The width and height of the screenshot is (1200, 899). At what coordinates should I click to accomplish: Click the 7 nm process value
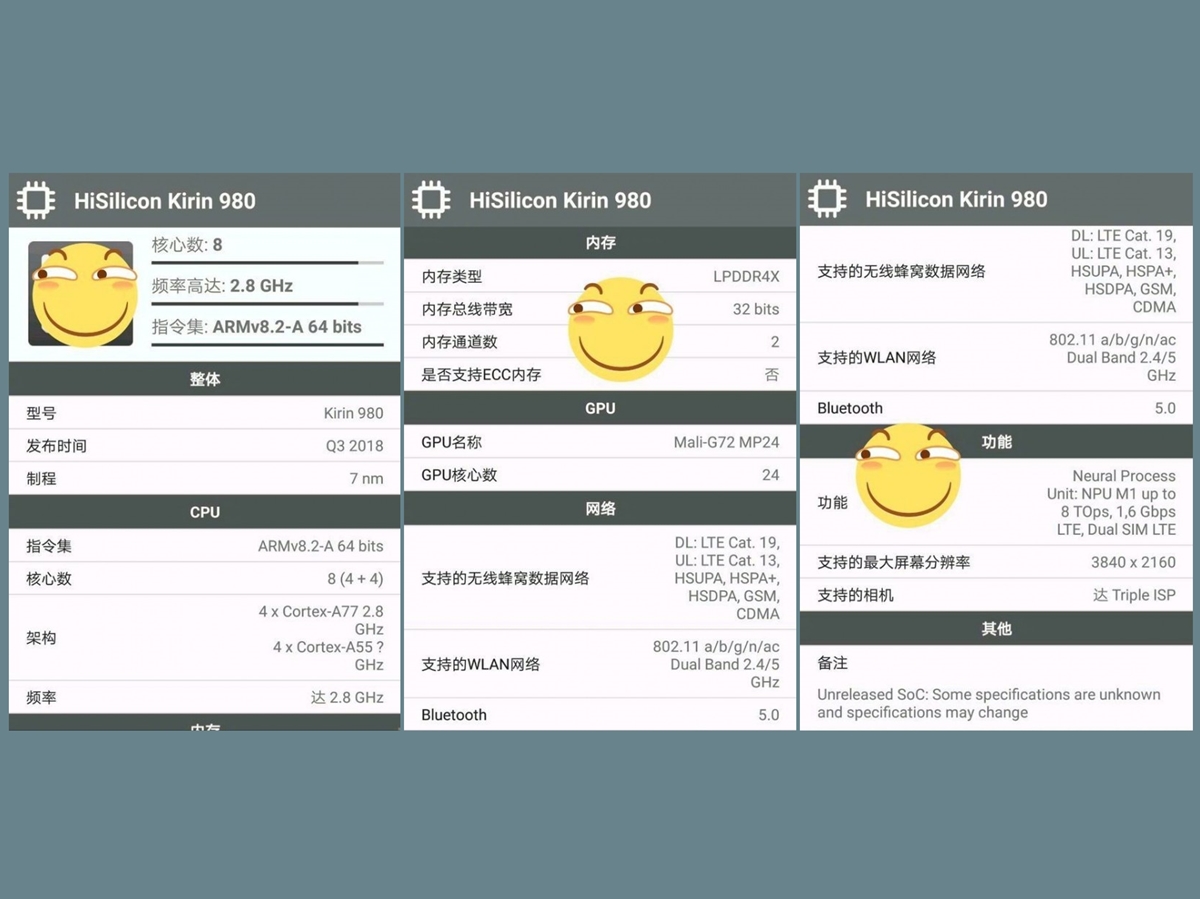366,479
